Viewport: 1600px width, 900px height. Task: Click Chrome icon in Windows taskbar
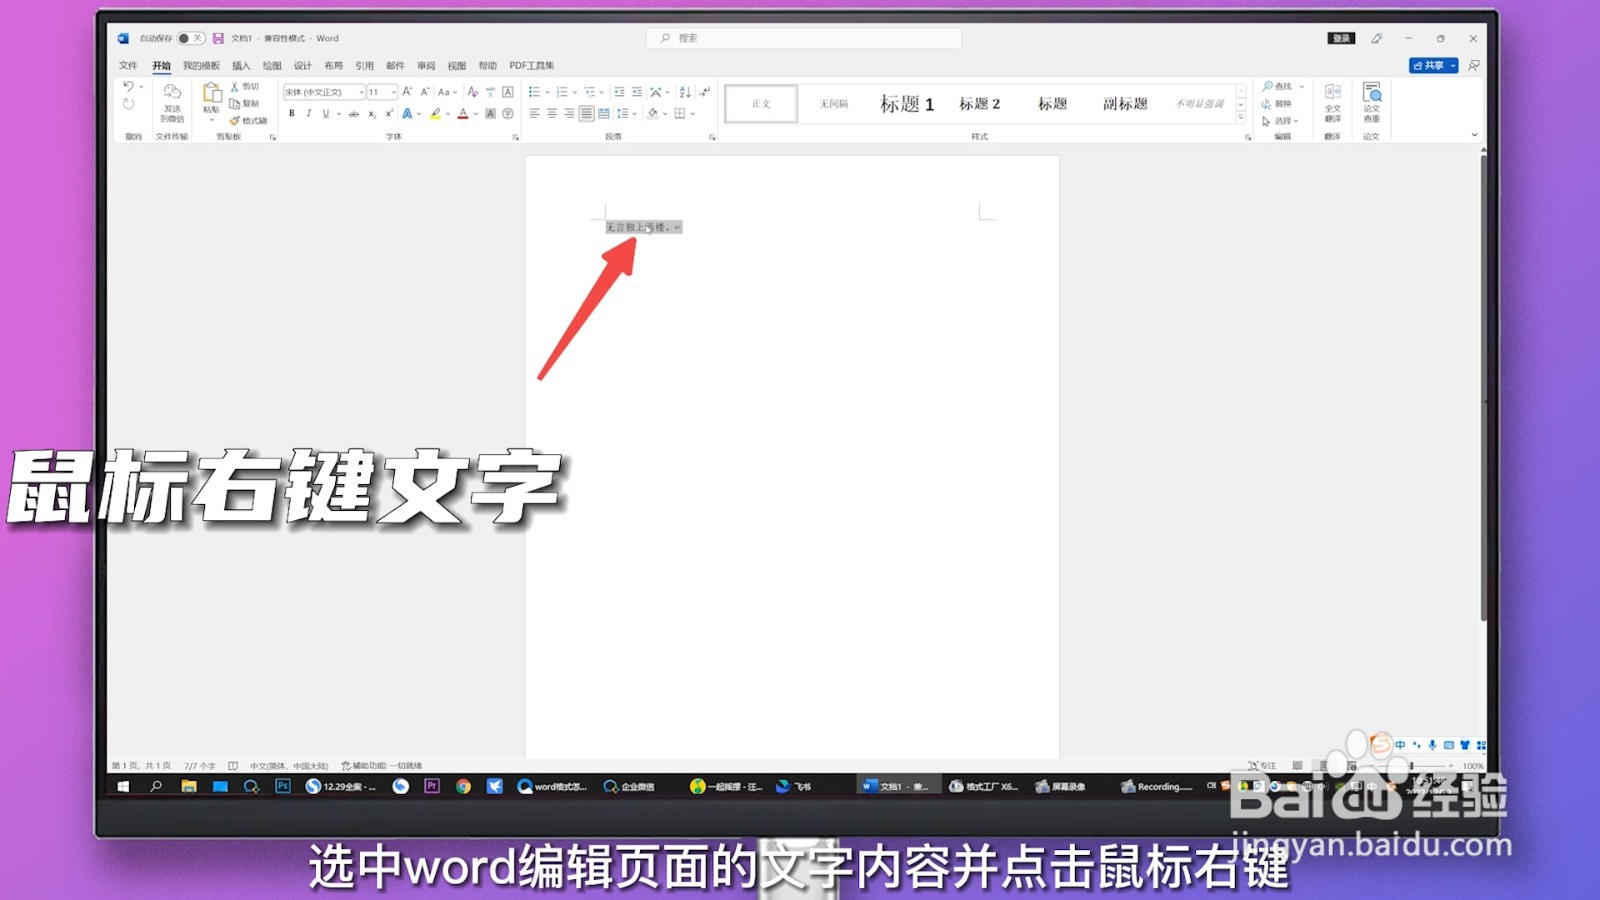point(463,786)
